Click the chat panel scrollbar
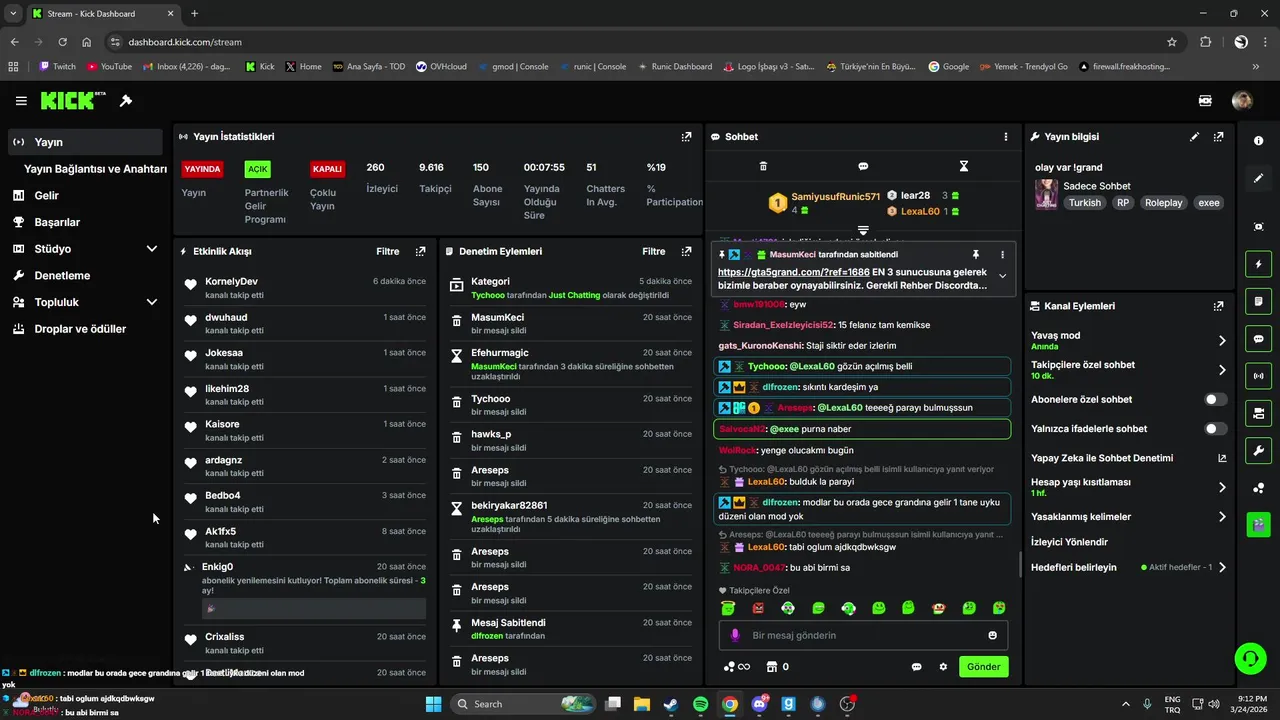The width and height of the screenshot is (1280, 720). 1020,564
